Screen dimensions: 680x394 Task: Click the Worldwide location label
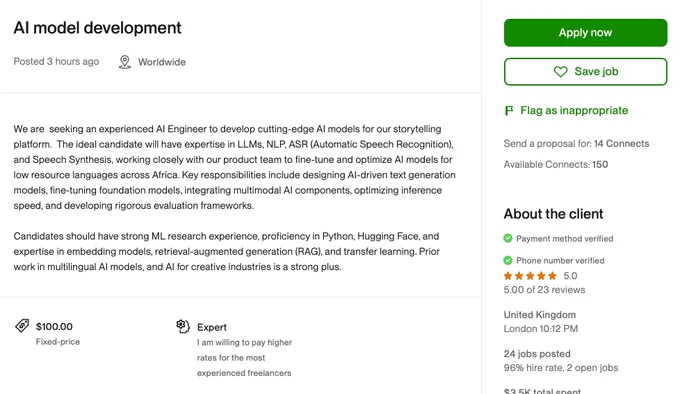point(162,62)
